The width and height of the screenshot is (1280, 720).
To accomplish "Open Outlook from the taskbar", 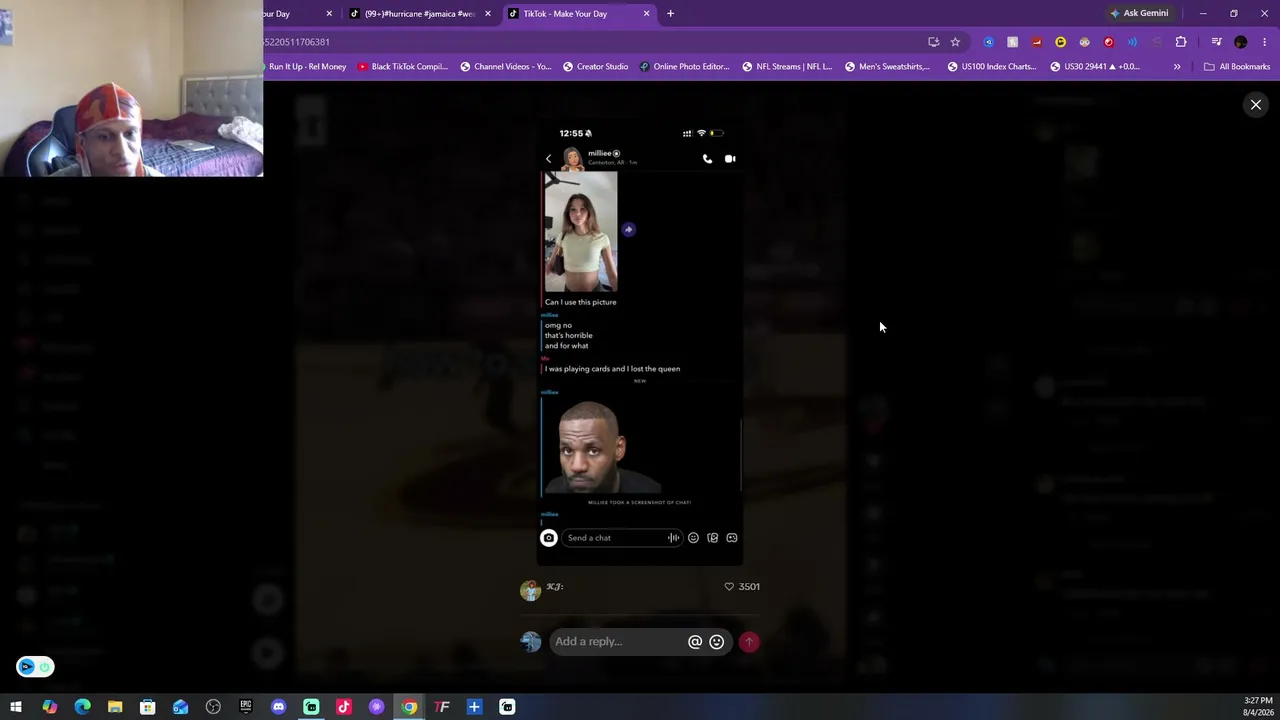I will coord(180,707).
